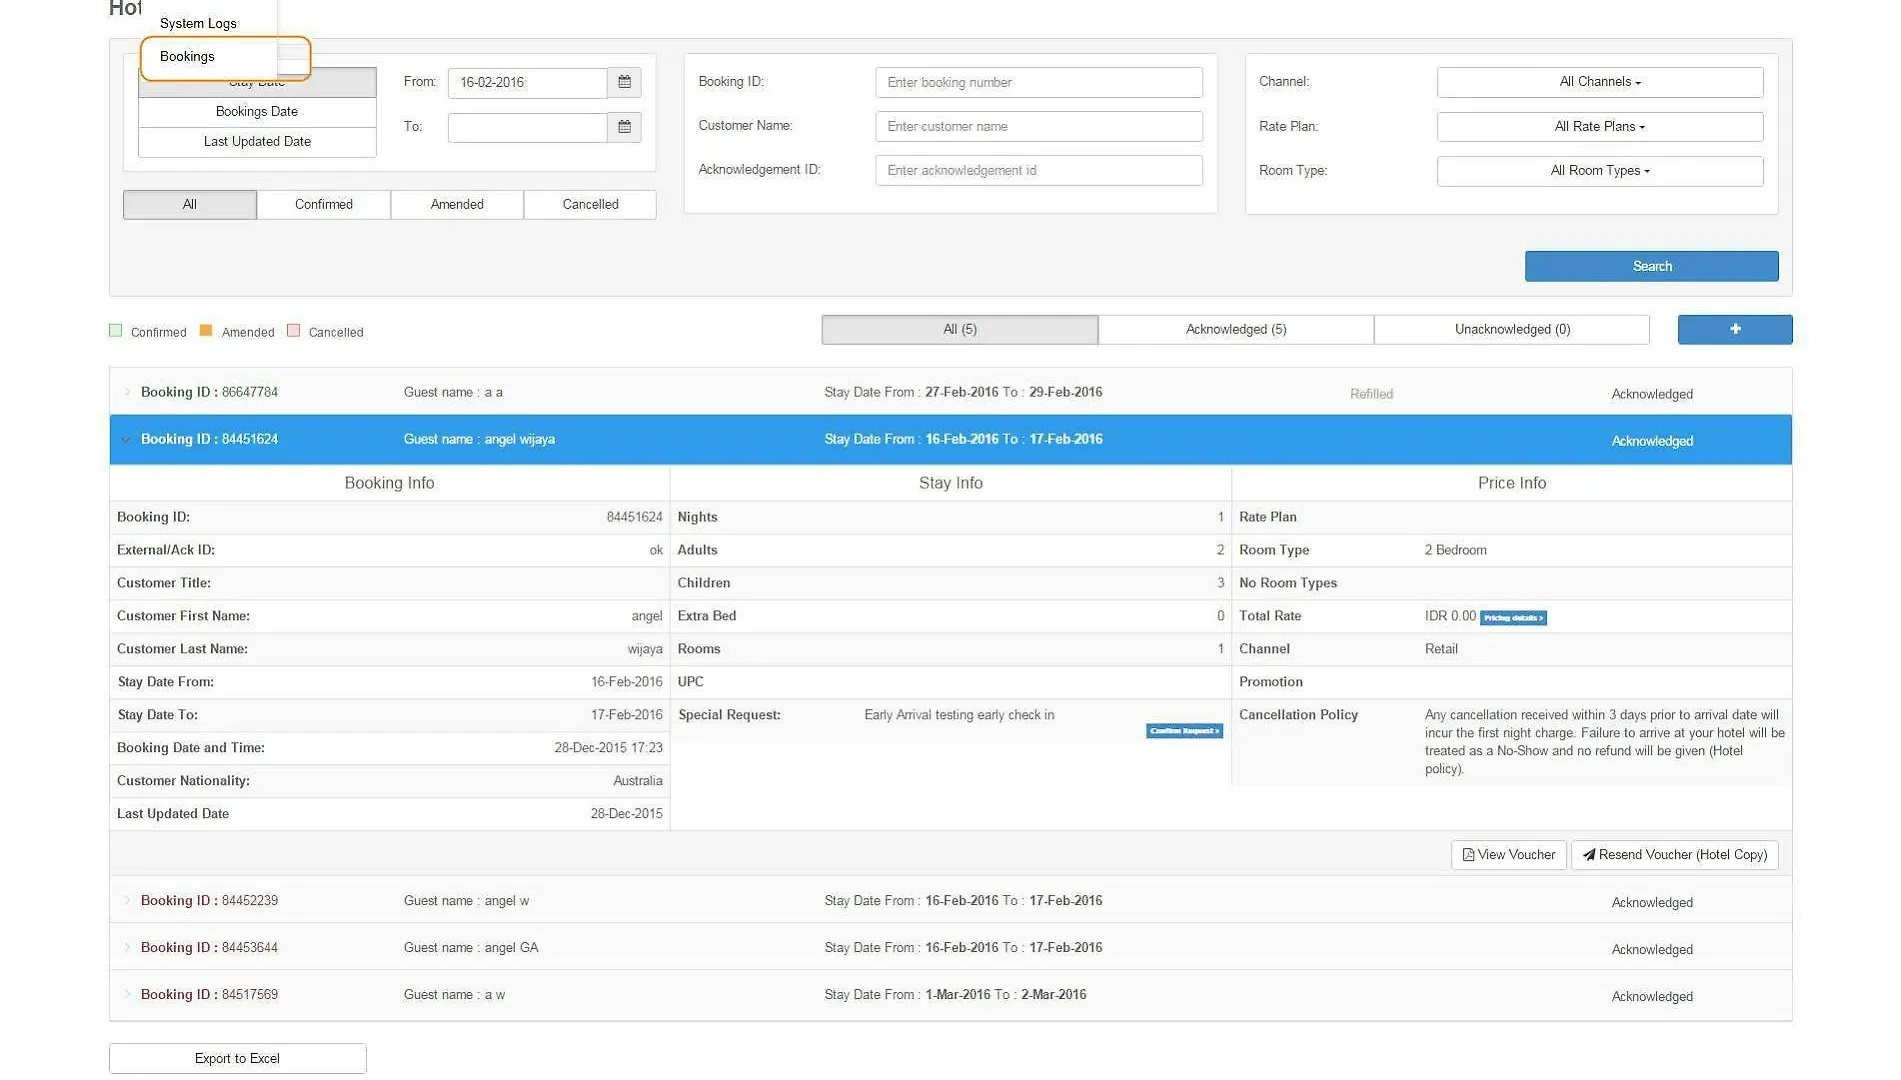Focus the Acknowledgement ID input field
This screenshot has width=1901, height=1080.
1039,170
